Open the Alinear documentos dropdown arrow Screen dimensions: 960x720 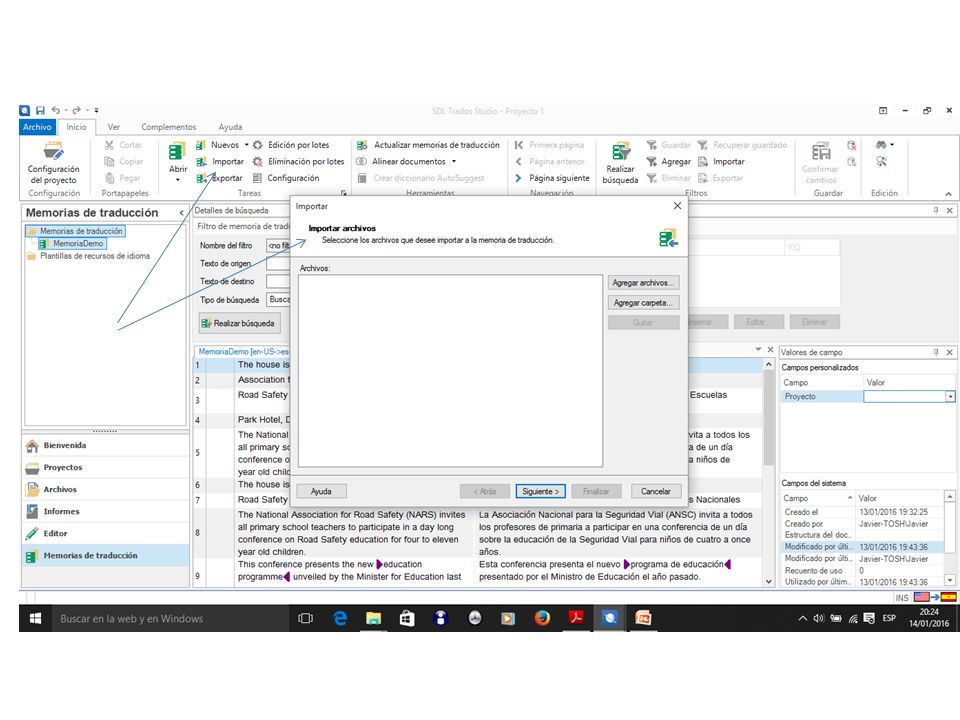454,162
